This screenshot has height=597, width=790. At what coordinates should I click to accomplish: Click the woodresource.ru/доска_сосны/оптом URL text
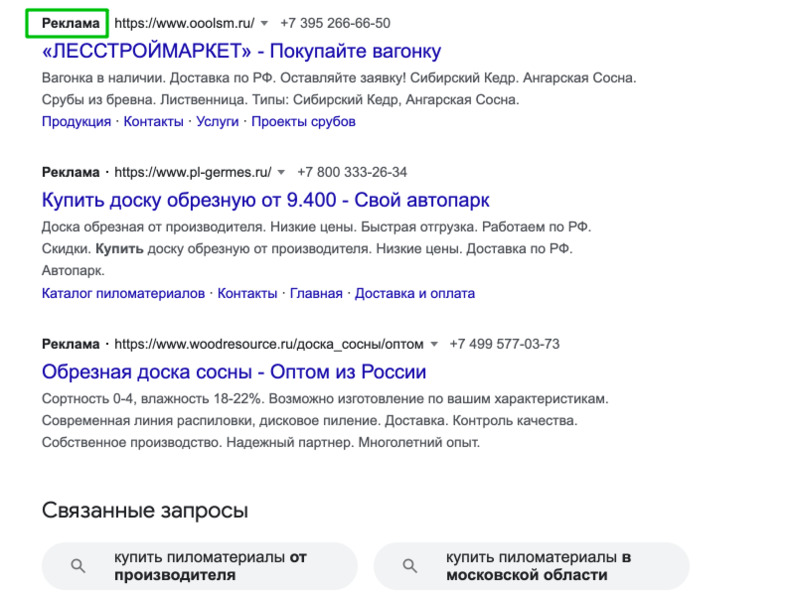click(x=269, y=345)
